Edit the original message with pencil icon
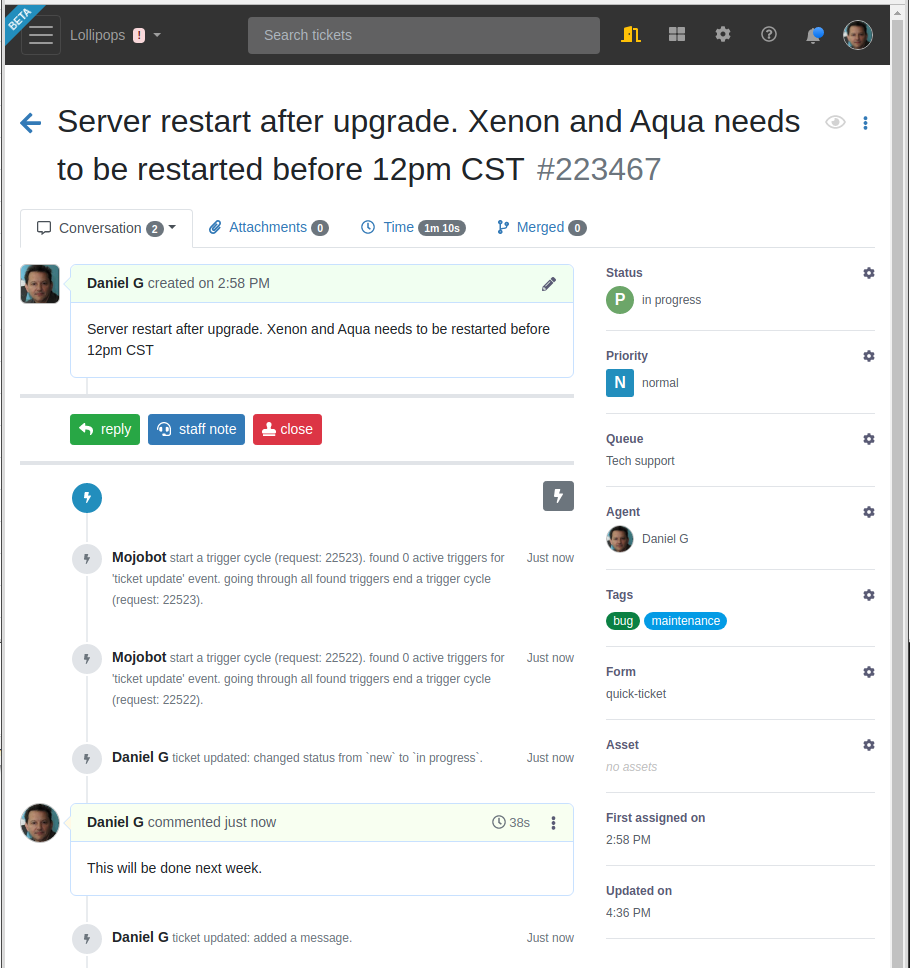 (x=549, y=284)
